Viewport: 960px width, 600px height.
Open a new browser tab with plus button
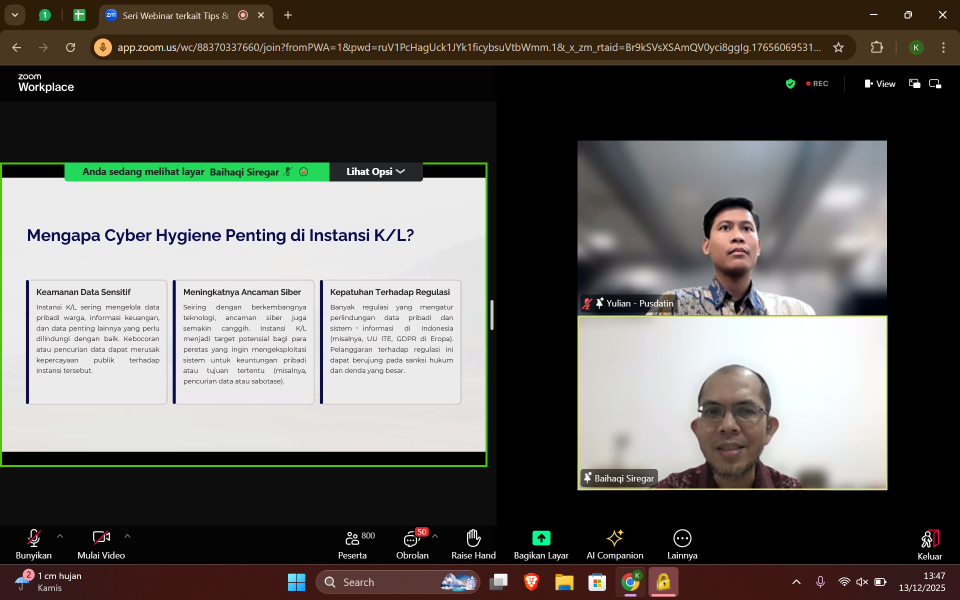[x=288, y=15]
